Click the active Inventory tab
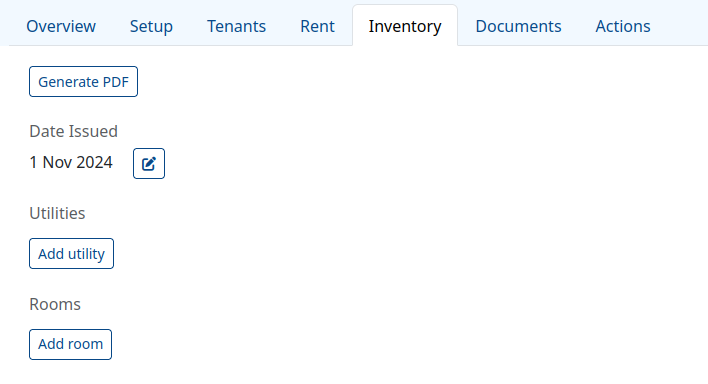708x384 pixels. pos(405,26)
